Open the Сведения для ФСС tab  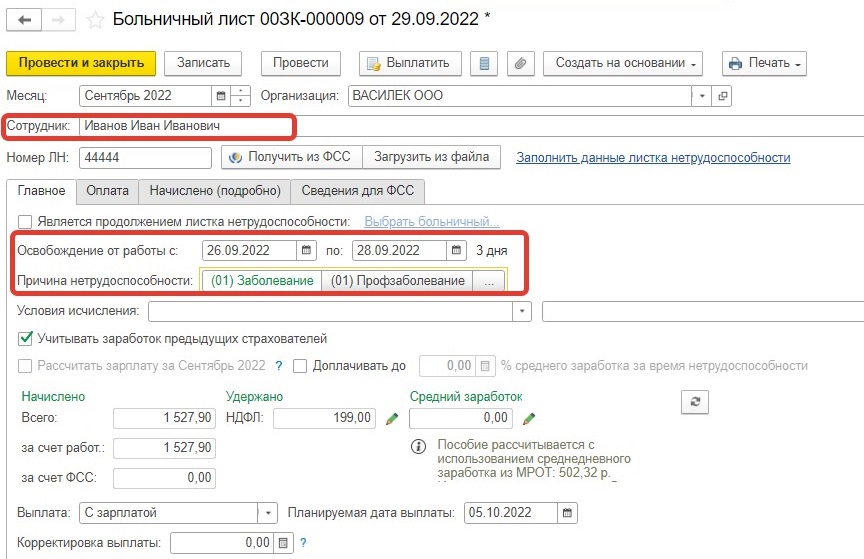pos(358,191)
